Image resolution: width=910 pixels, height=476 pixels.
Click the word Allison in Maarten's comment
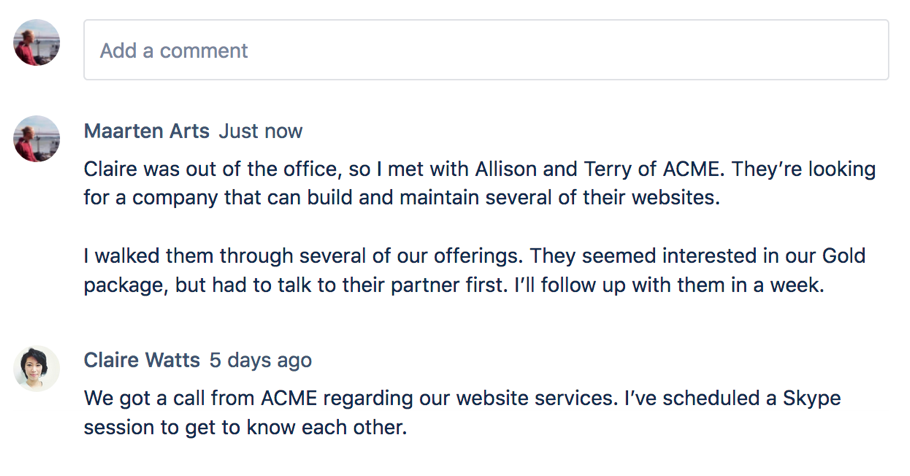coord(506,169)
